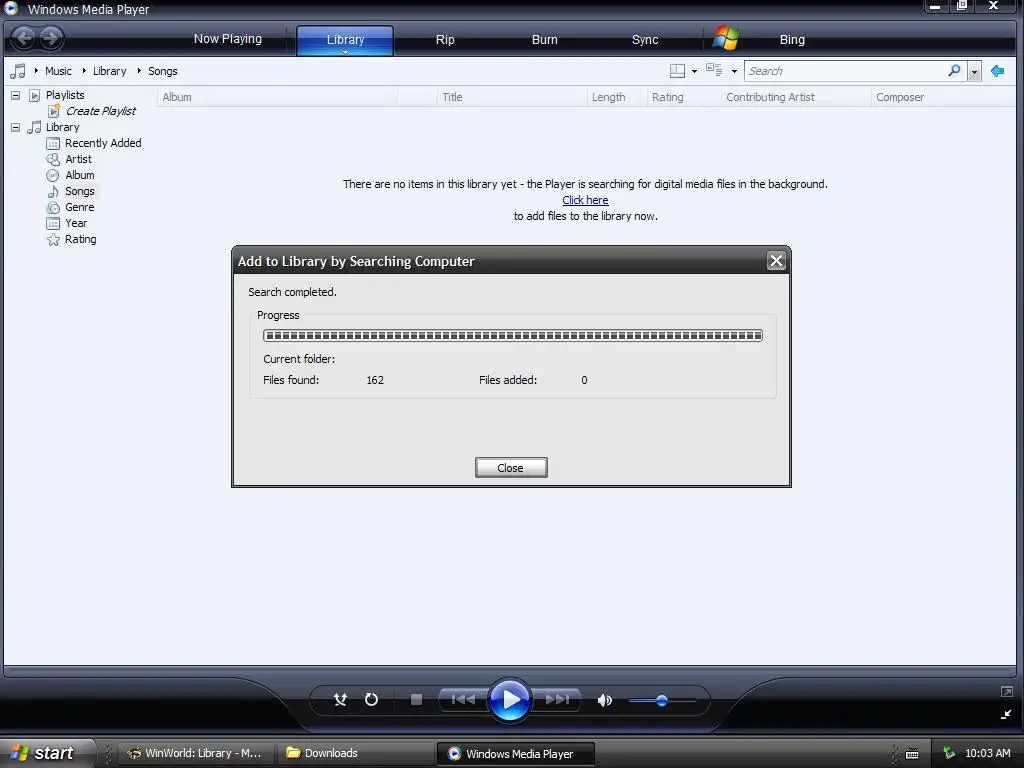Sort by the Composer column header
1024x768 pixels.
point(942,97)
